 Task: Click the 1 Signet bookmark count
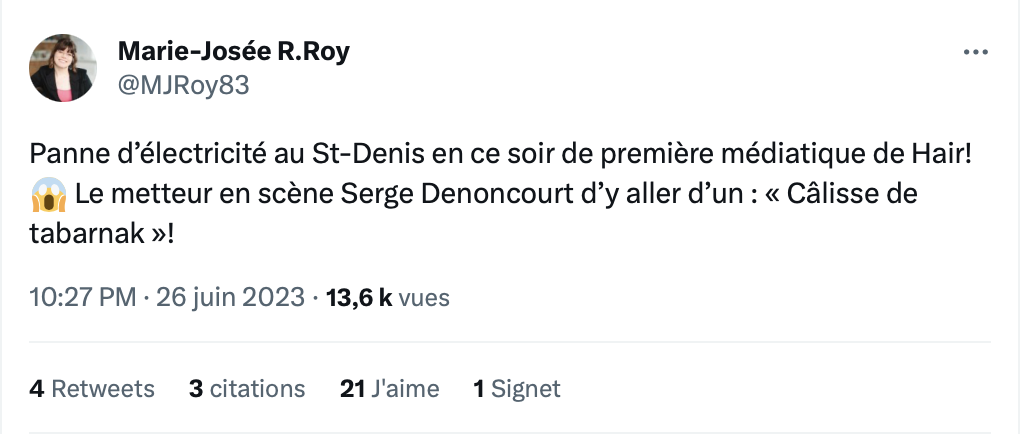[517, 388]
